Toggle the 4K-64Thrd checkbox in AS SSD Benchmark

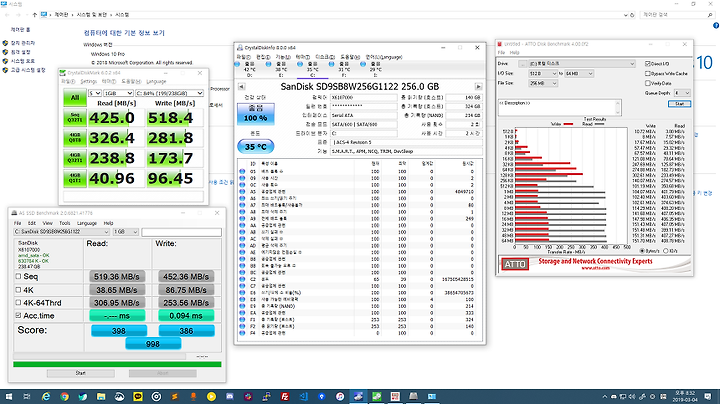pyautogui.click(x=18, y=303)
